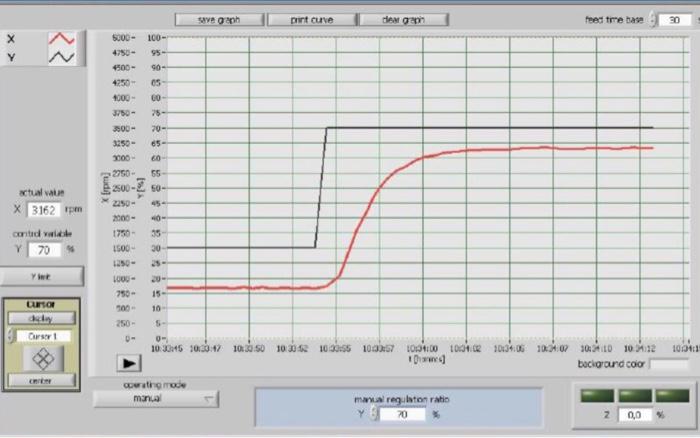The height and width of the screenshot is (438, 700).
Task: Select the Z value field 0,0
Action: pyautogui.click(x=634, y=415)
